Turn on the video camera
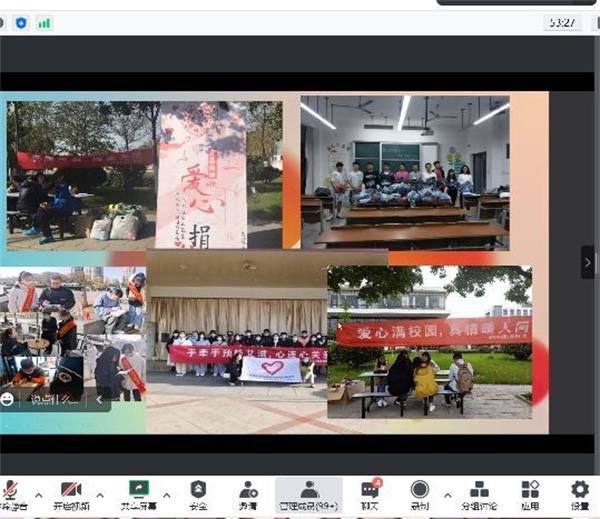Image resolution: width=600 pixels, height=519 pixels. click(x=71, y=491)
